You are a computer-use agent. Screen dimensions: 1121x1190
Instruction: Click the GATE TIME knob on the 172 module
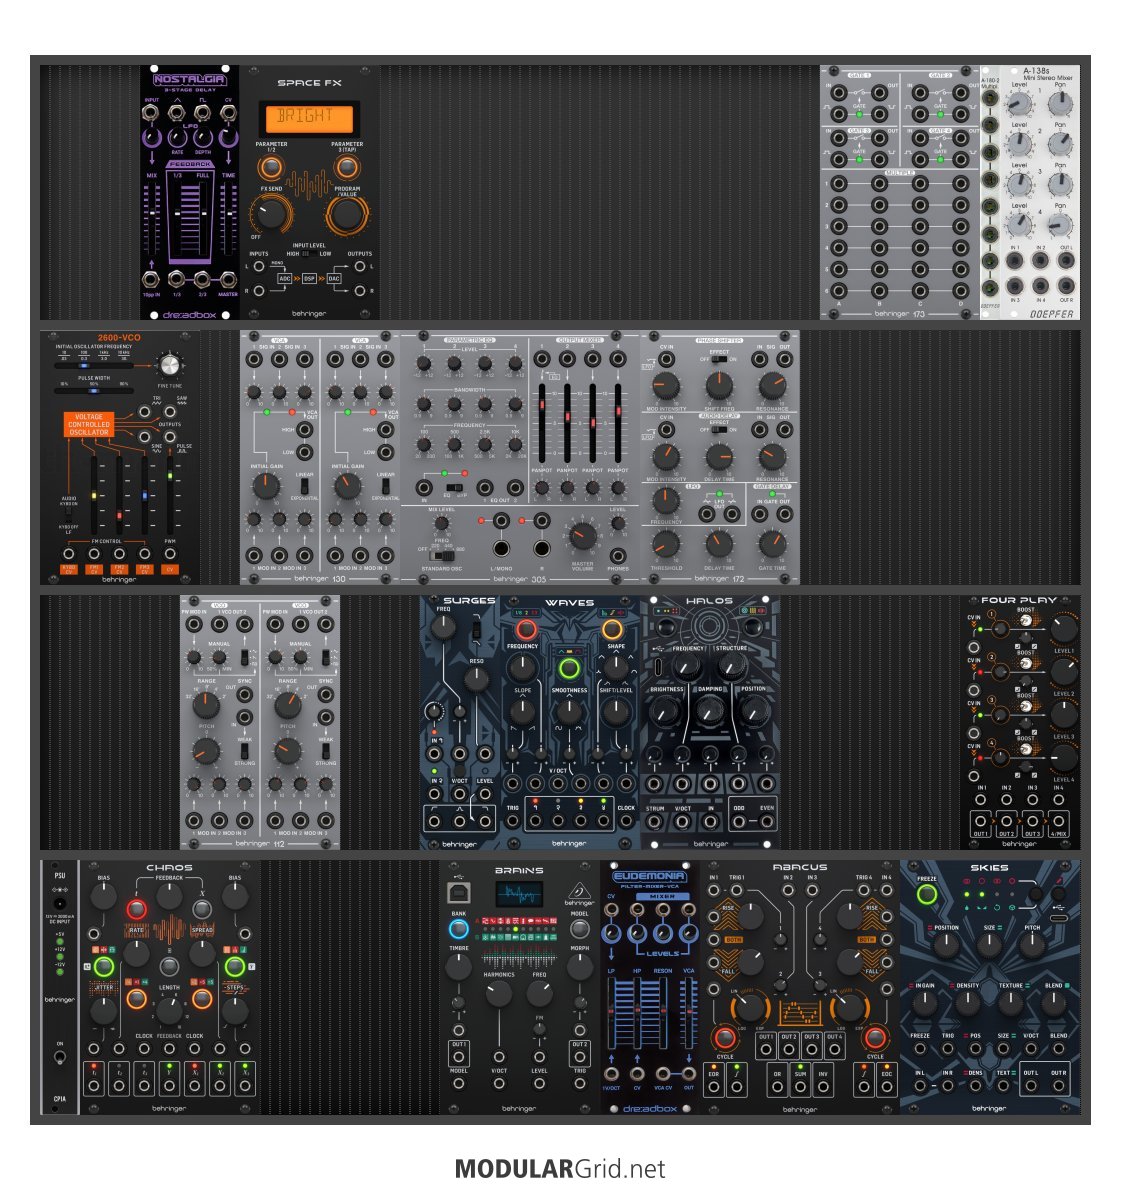pos(772,544)
